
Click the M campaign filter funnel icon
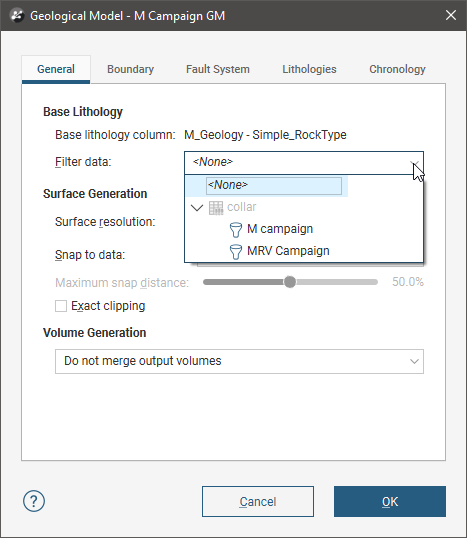click(x=235, y=230)
